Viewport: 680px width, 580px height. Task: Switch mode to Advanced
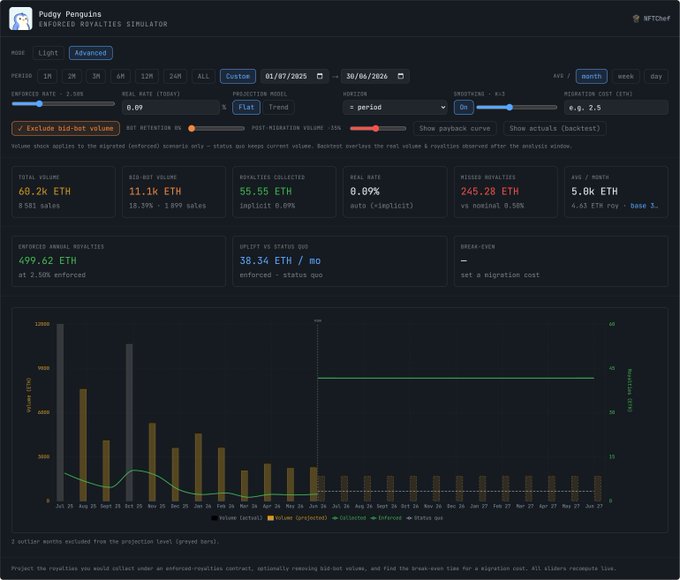[x=90, y=53]
